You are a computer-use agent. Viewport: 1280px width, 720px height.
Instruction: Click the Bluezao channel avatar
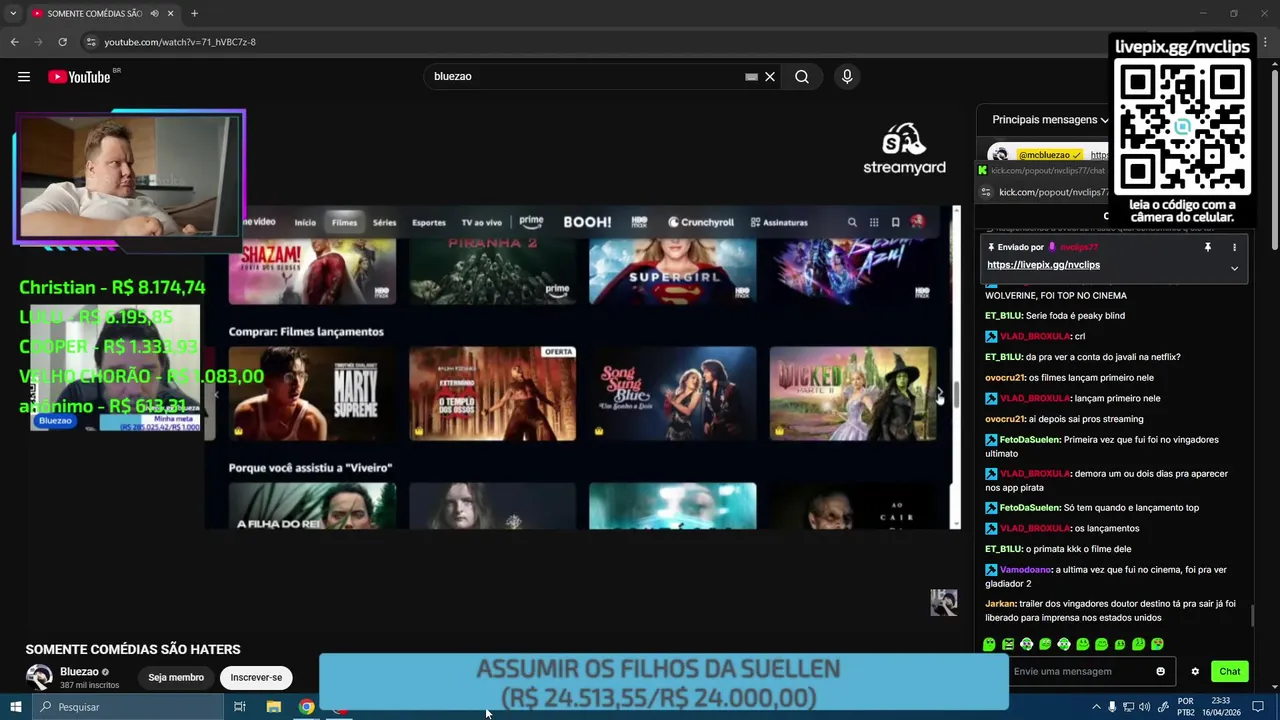pyautogui.click(x=39, y=677)
